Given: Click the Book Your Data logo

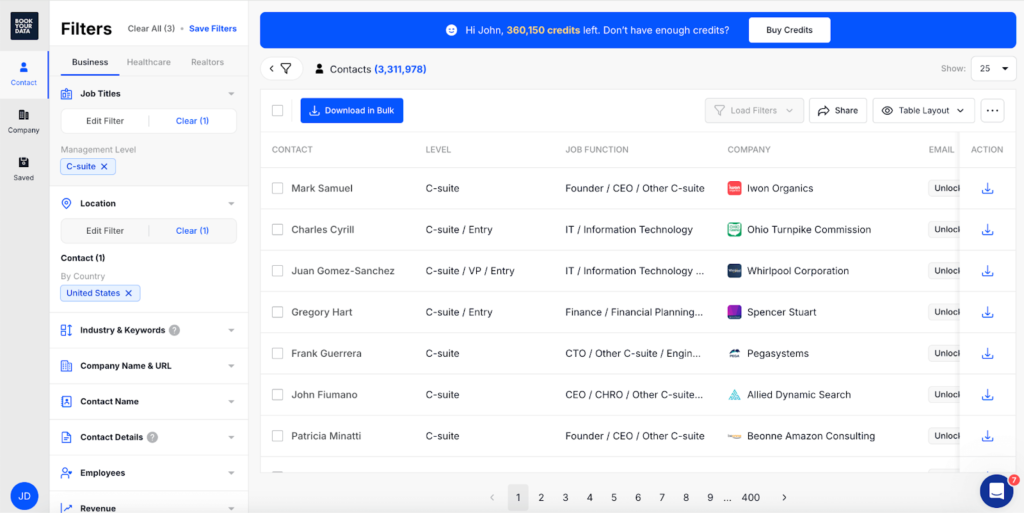Looking at the screenshot, I should pyautogui.click(x=24, y=26).
